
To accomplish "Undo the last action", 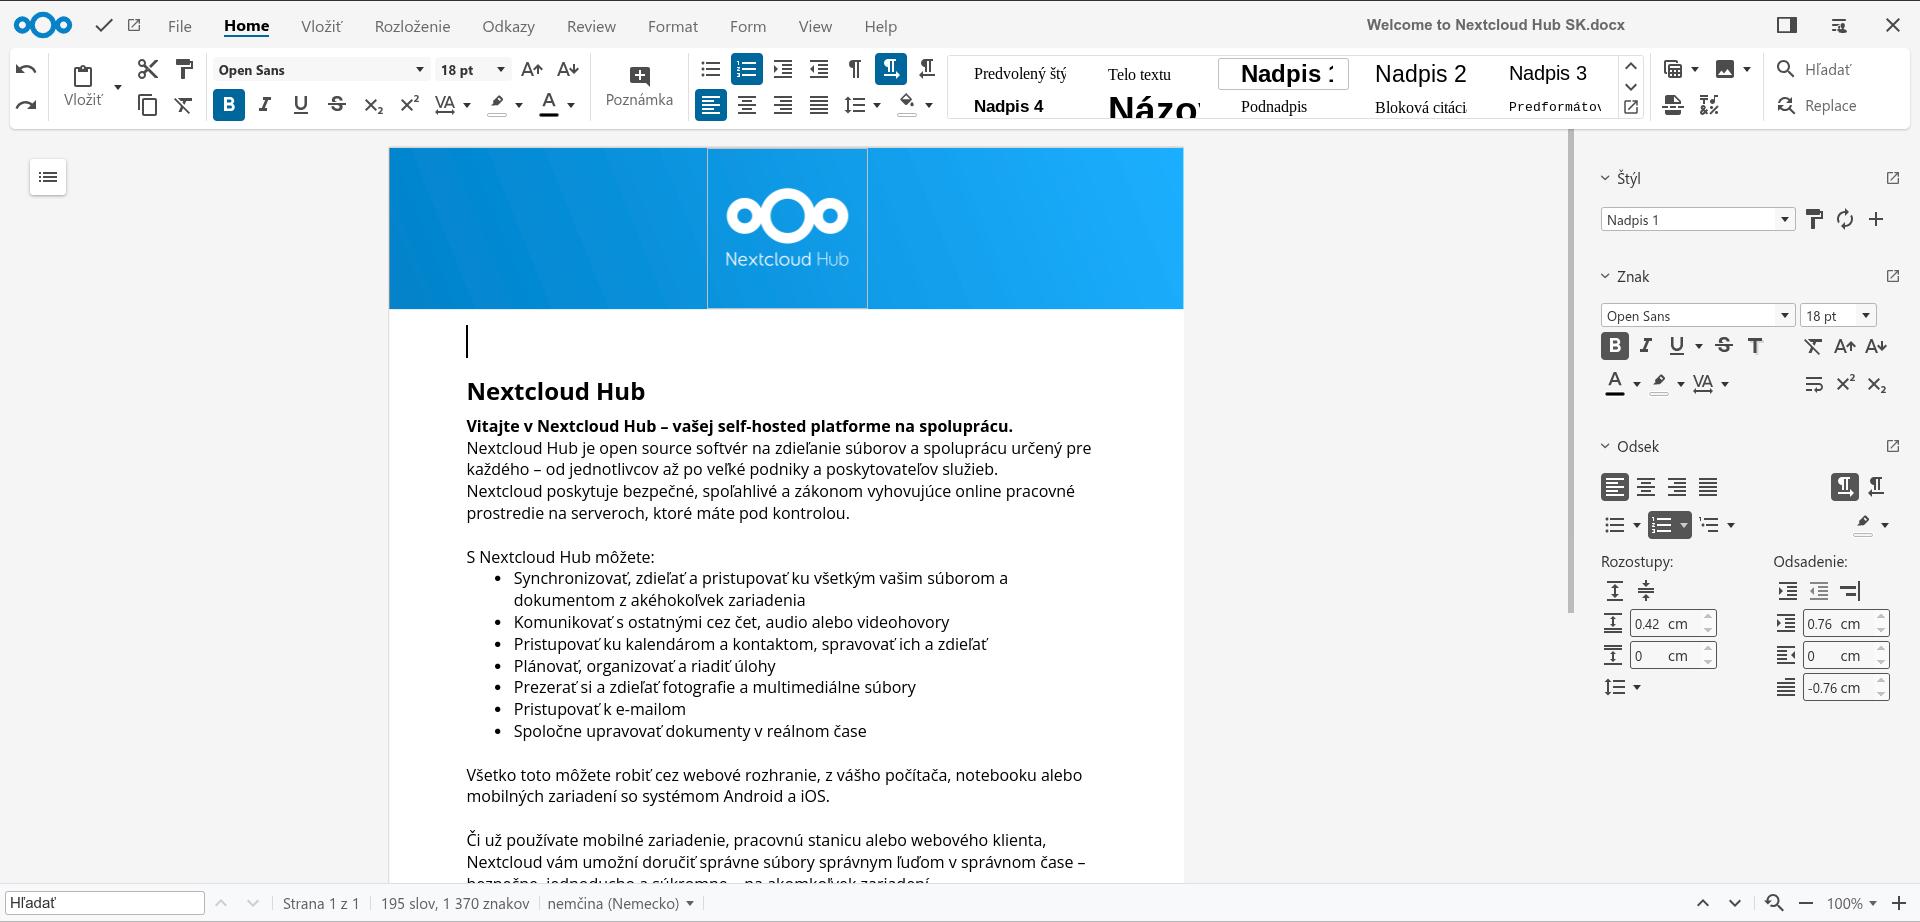I will (x=26, y=68).
